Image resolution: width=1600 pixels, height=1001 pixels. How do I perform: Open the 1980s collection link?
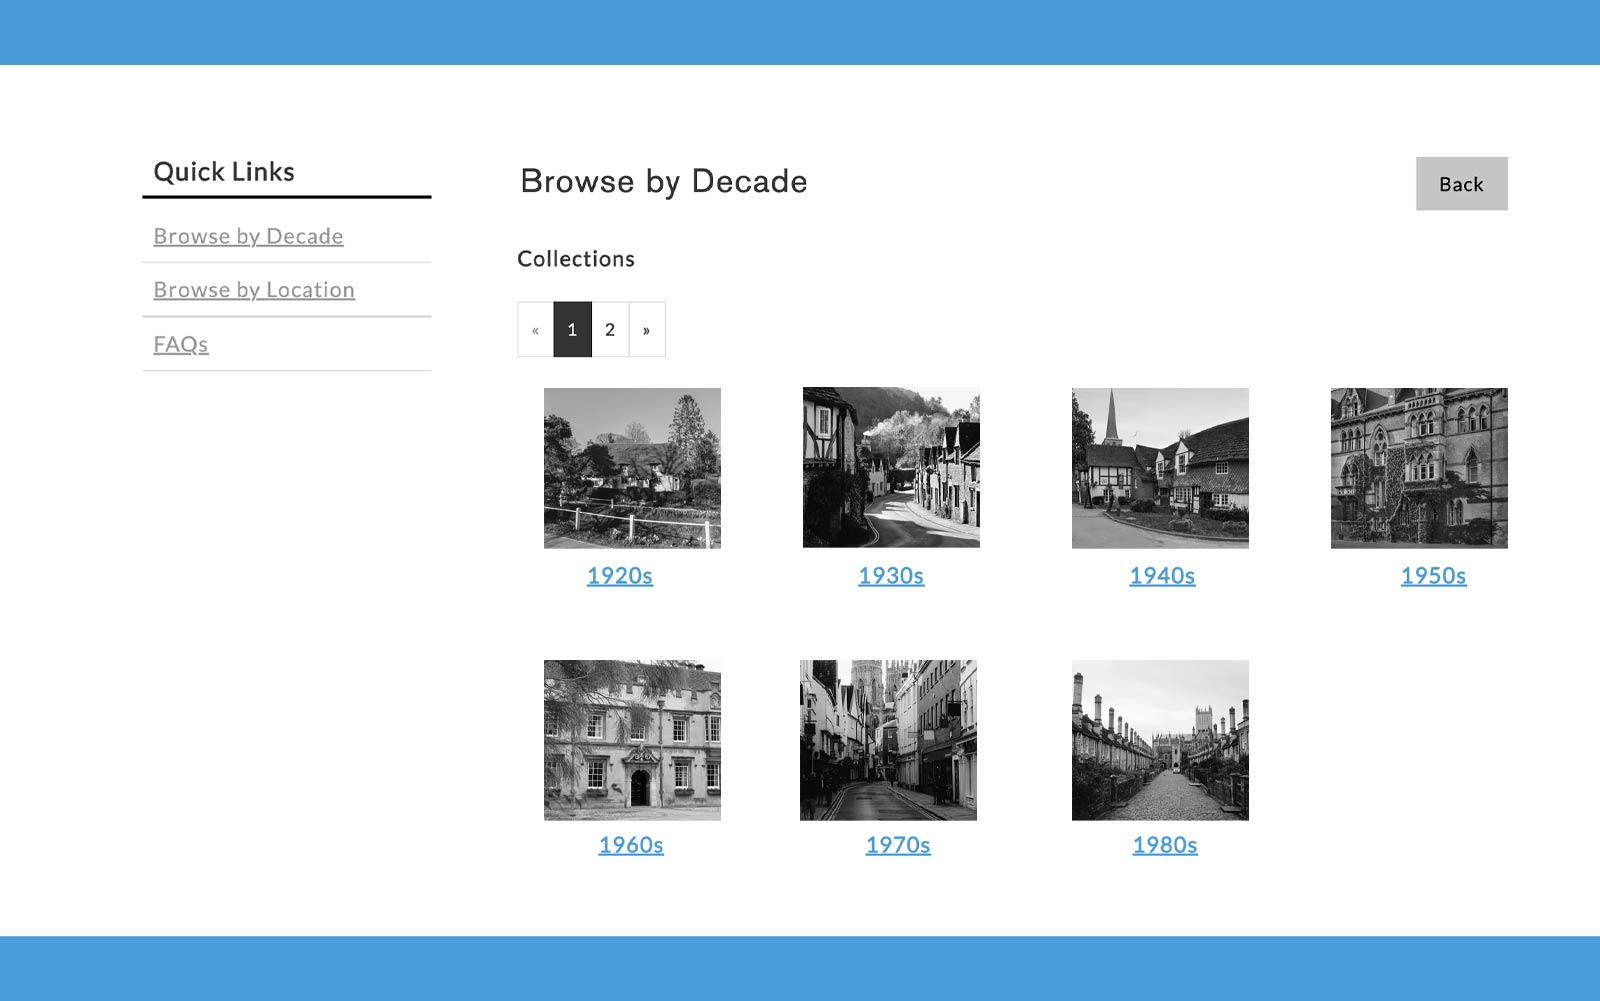coord(1165,845)
